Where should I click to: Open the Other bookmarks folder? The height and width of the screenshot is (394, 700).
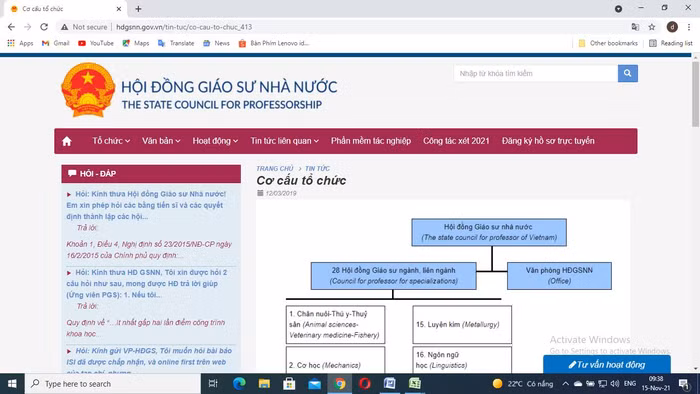[x=608, y=43]
